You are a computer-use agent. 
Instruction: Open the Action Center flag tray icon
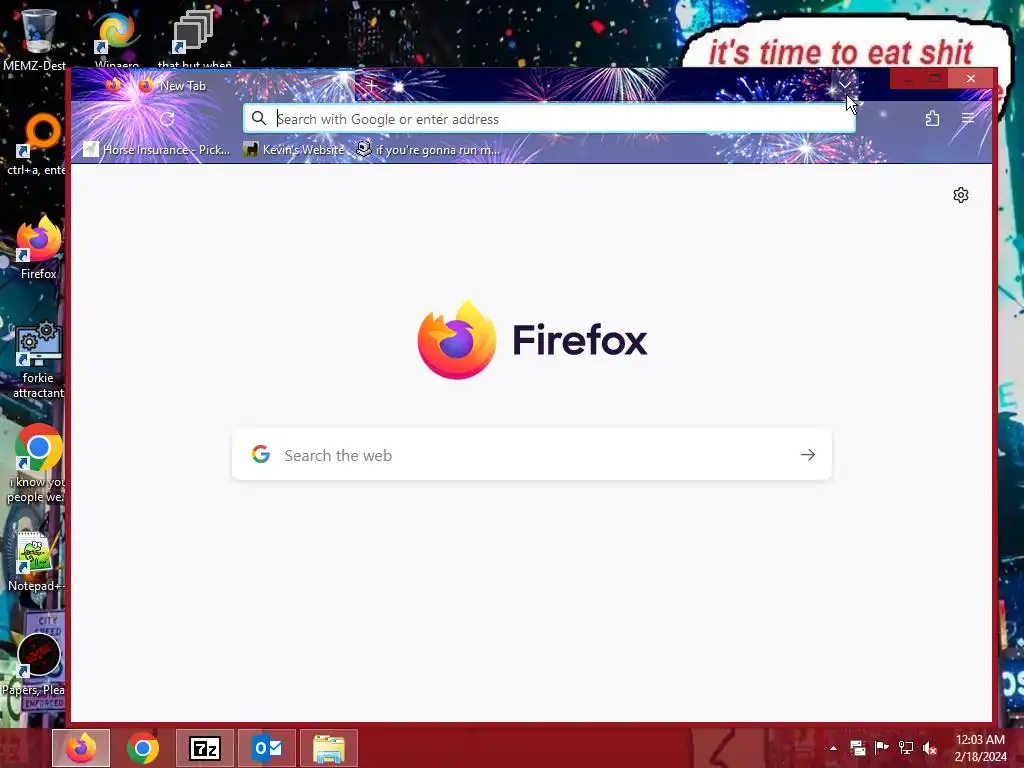(x=881, y=748)
